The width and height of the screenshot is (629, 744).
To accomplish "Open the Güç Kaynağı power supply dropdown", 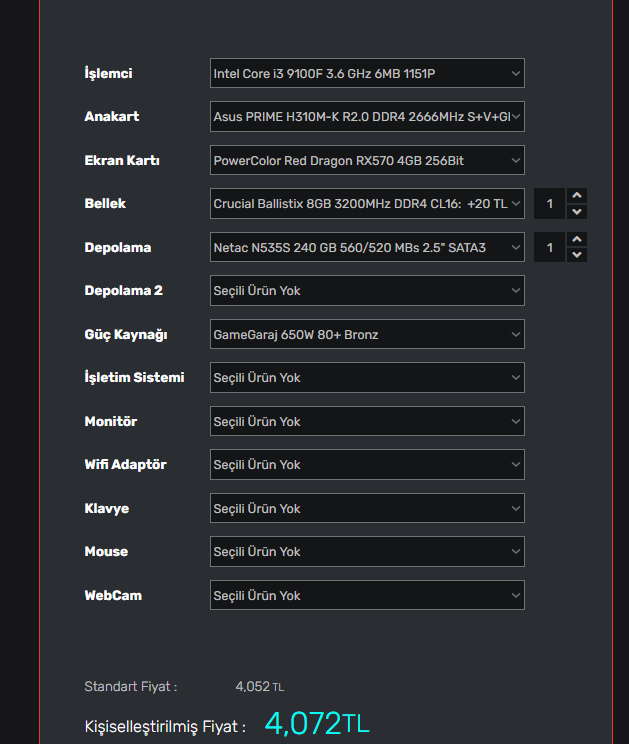I will (367, 334).
